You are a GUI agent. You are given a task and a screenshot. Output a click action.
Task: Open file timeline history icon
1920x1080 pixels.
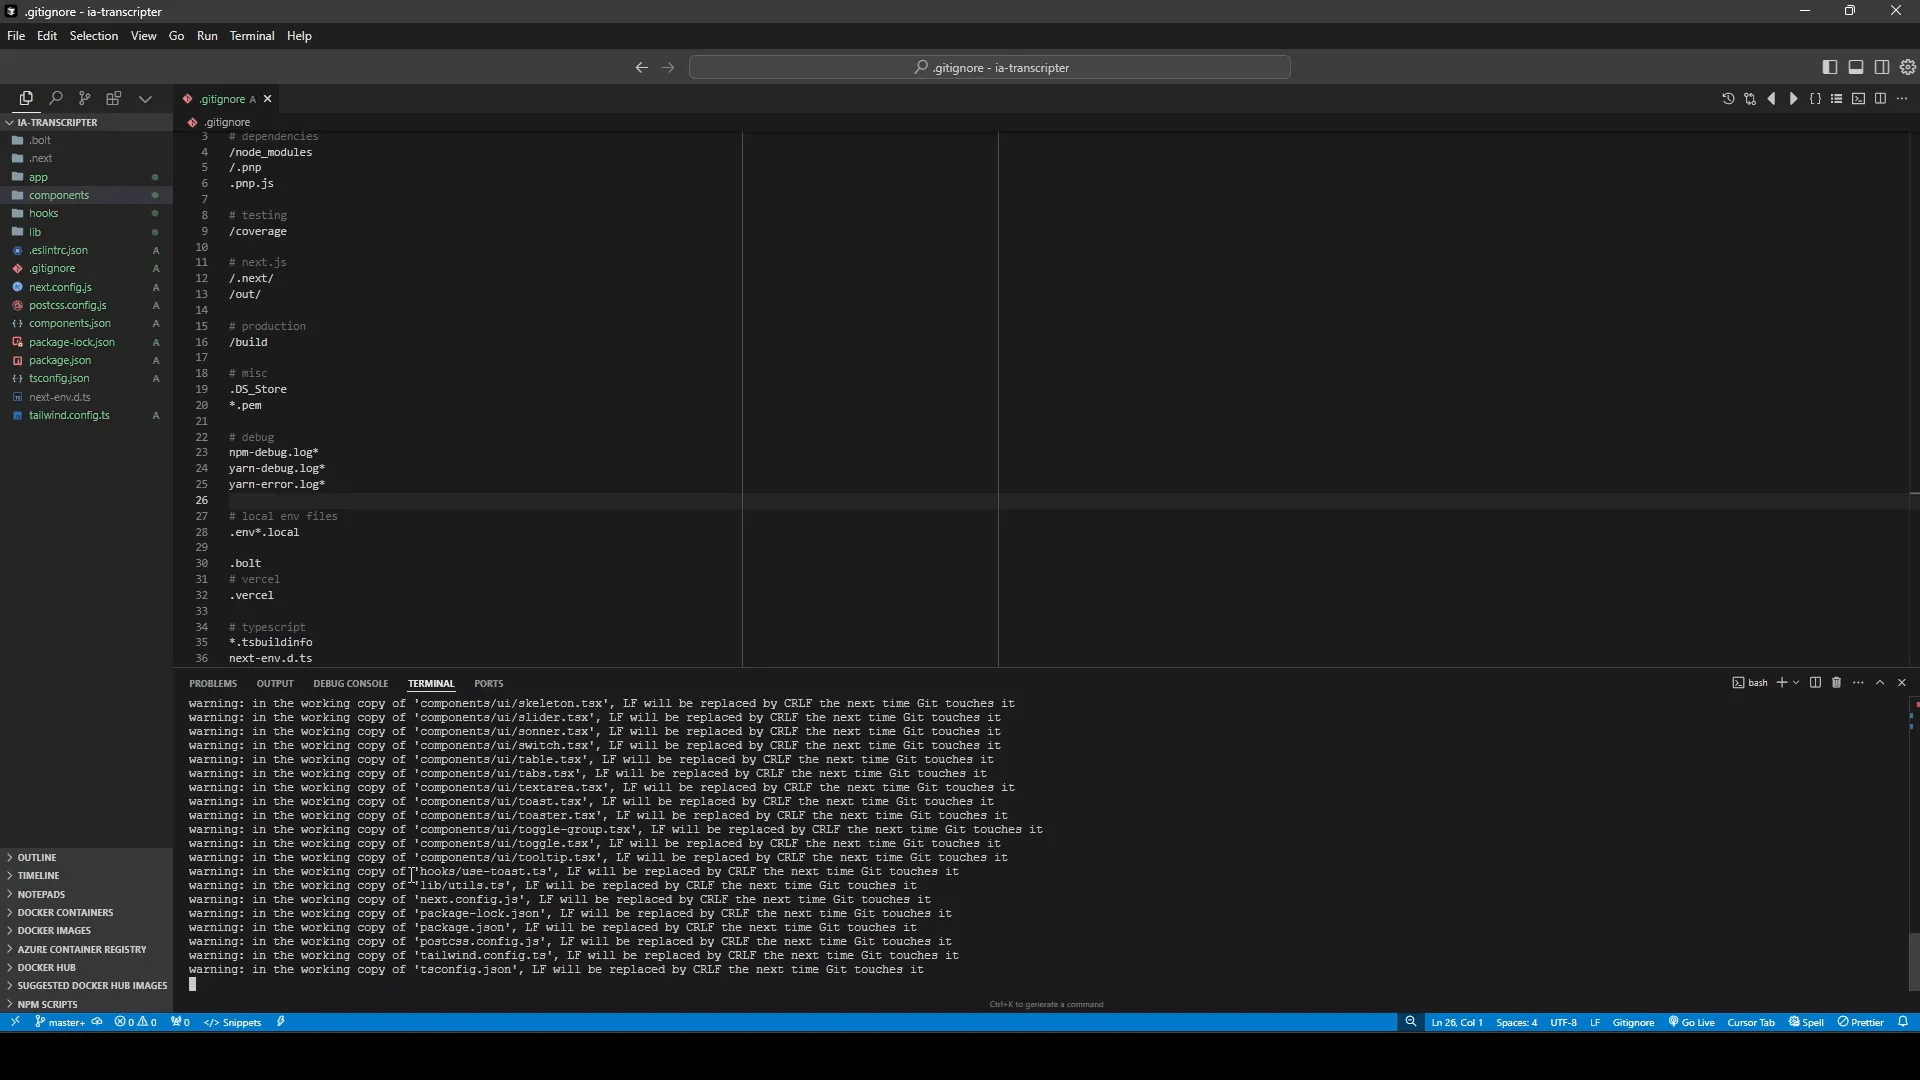(1728, 99)
